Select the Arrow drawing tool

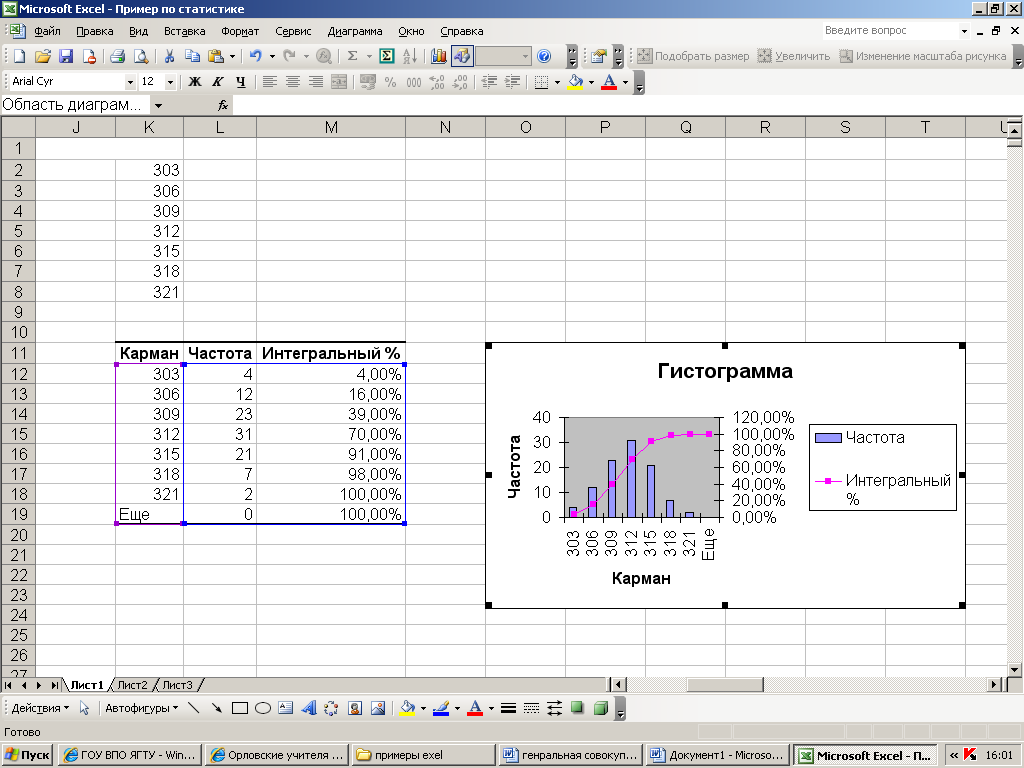[216, 708]
